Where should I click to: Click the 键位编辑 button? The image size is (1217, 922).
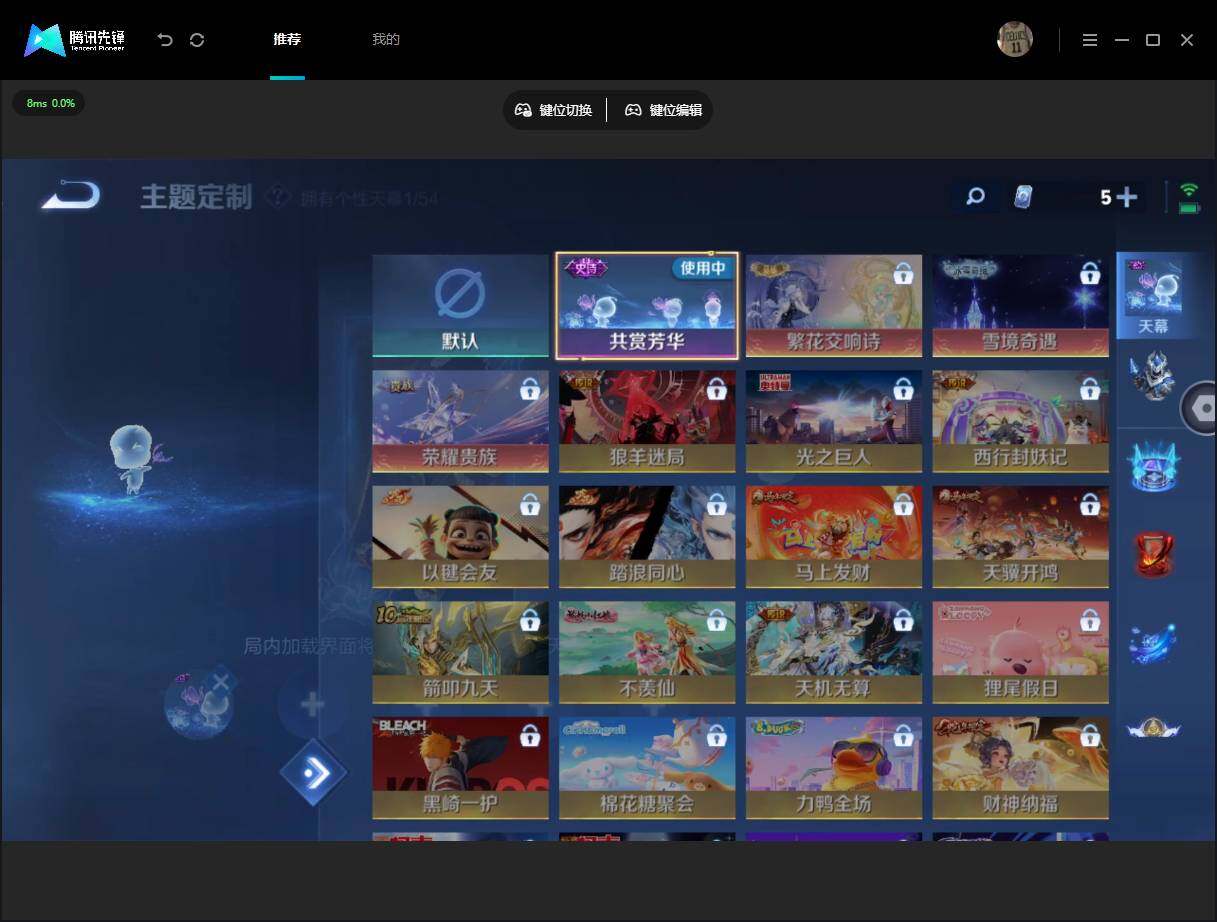coord(664,110)
